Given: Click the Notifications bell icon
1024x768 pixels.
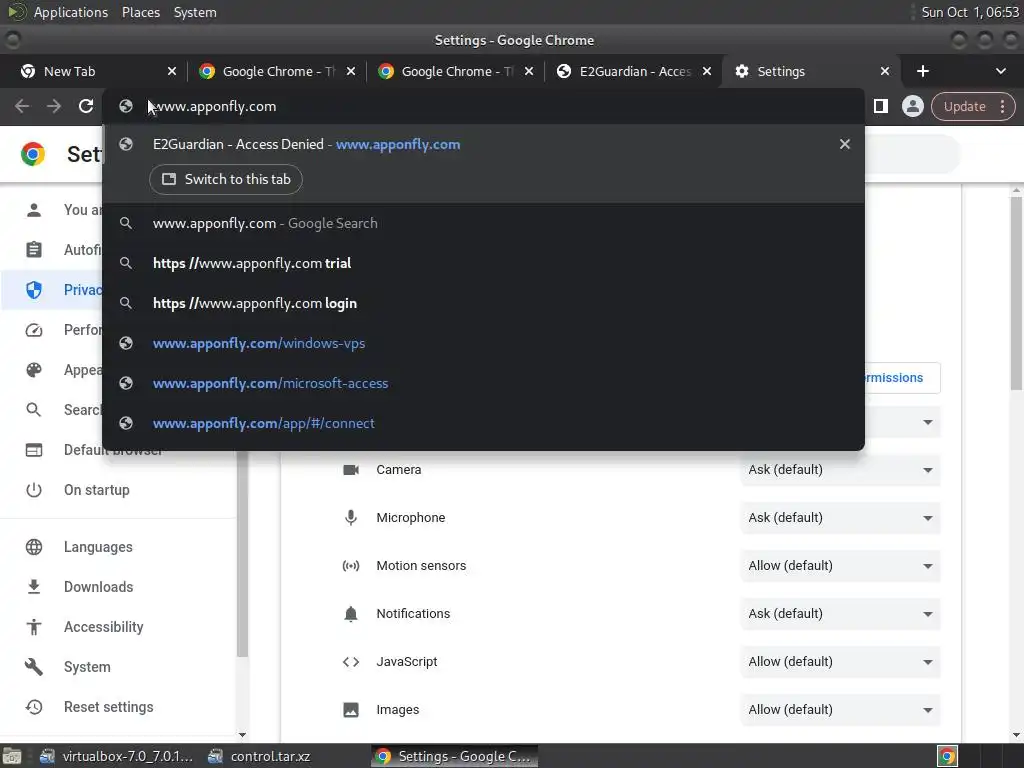Looking at the screenshot, I should pyautogui.click(x=351, y=614).
